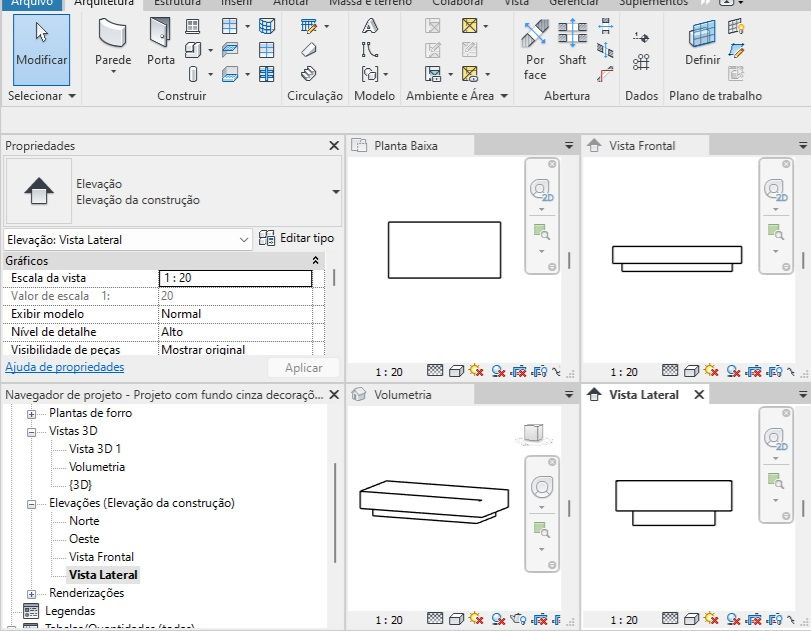The height and width of the screenshot is (631, 811).
Task: Click the Planta Baixa view vertical scrollbar
Action: (569, 260)
